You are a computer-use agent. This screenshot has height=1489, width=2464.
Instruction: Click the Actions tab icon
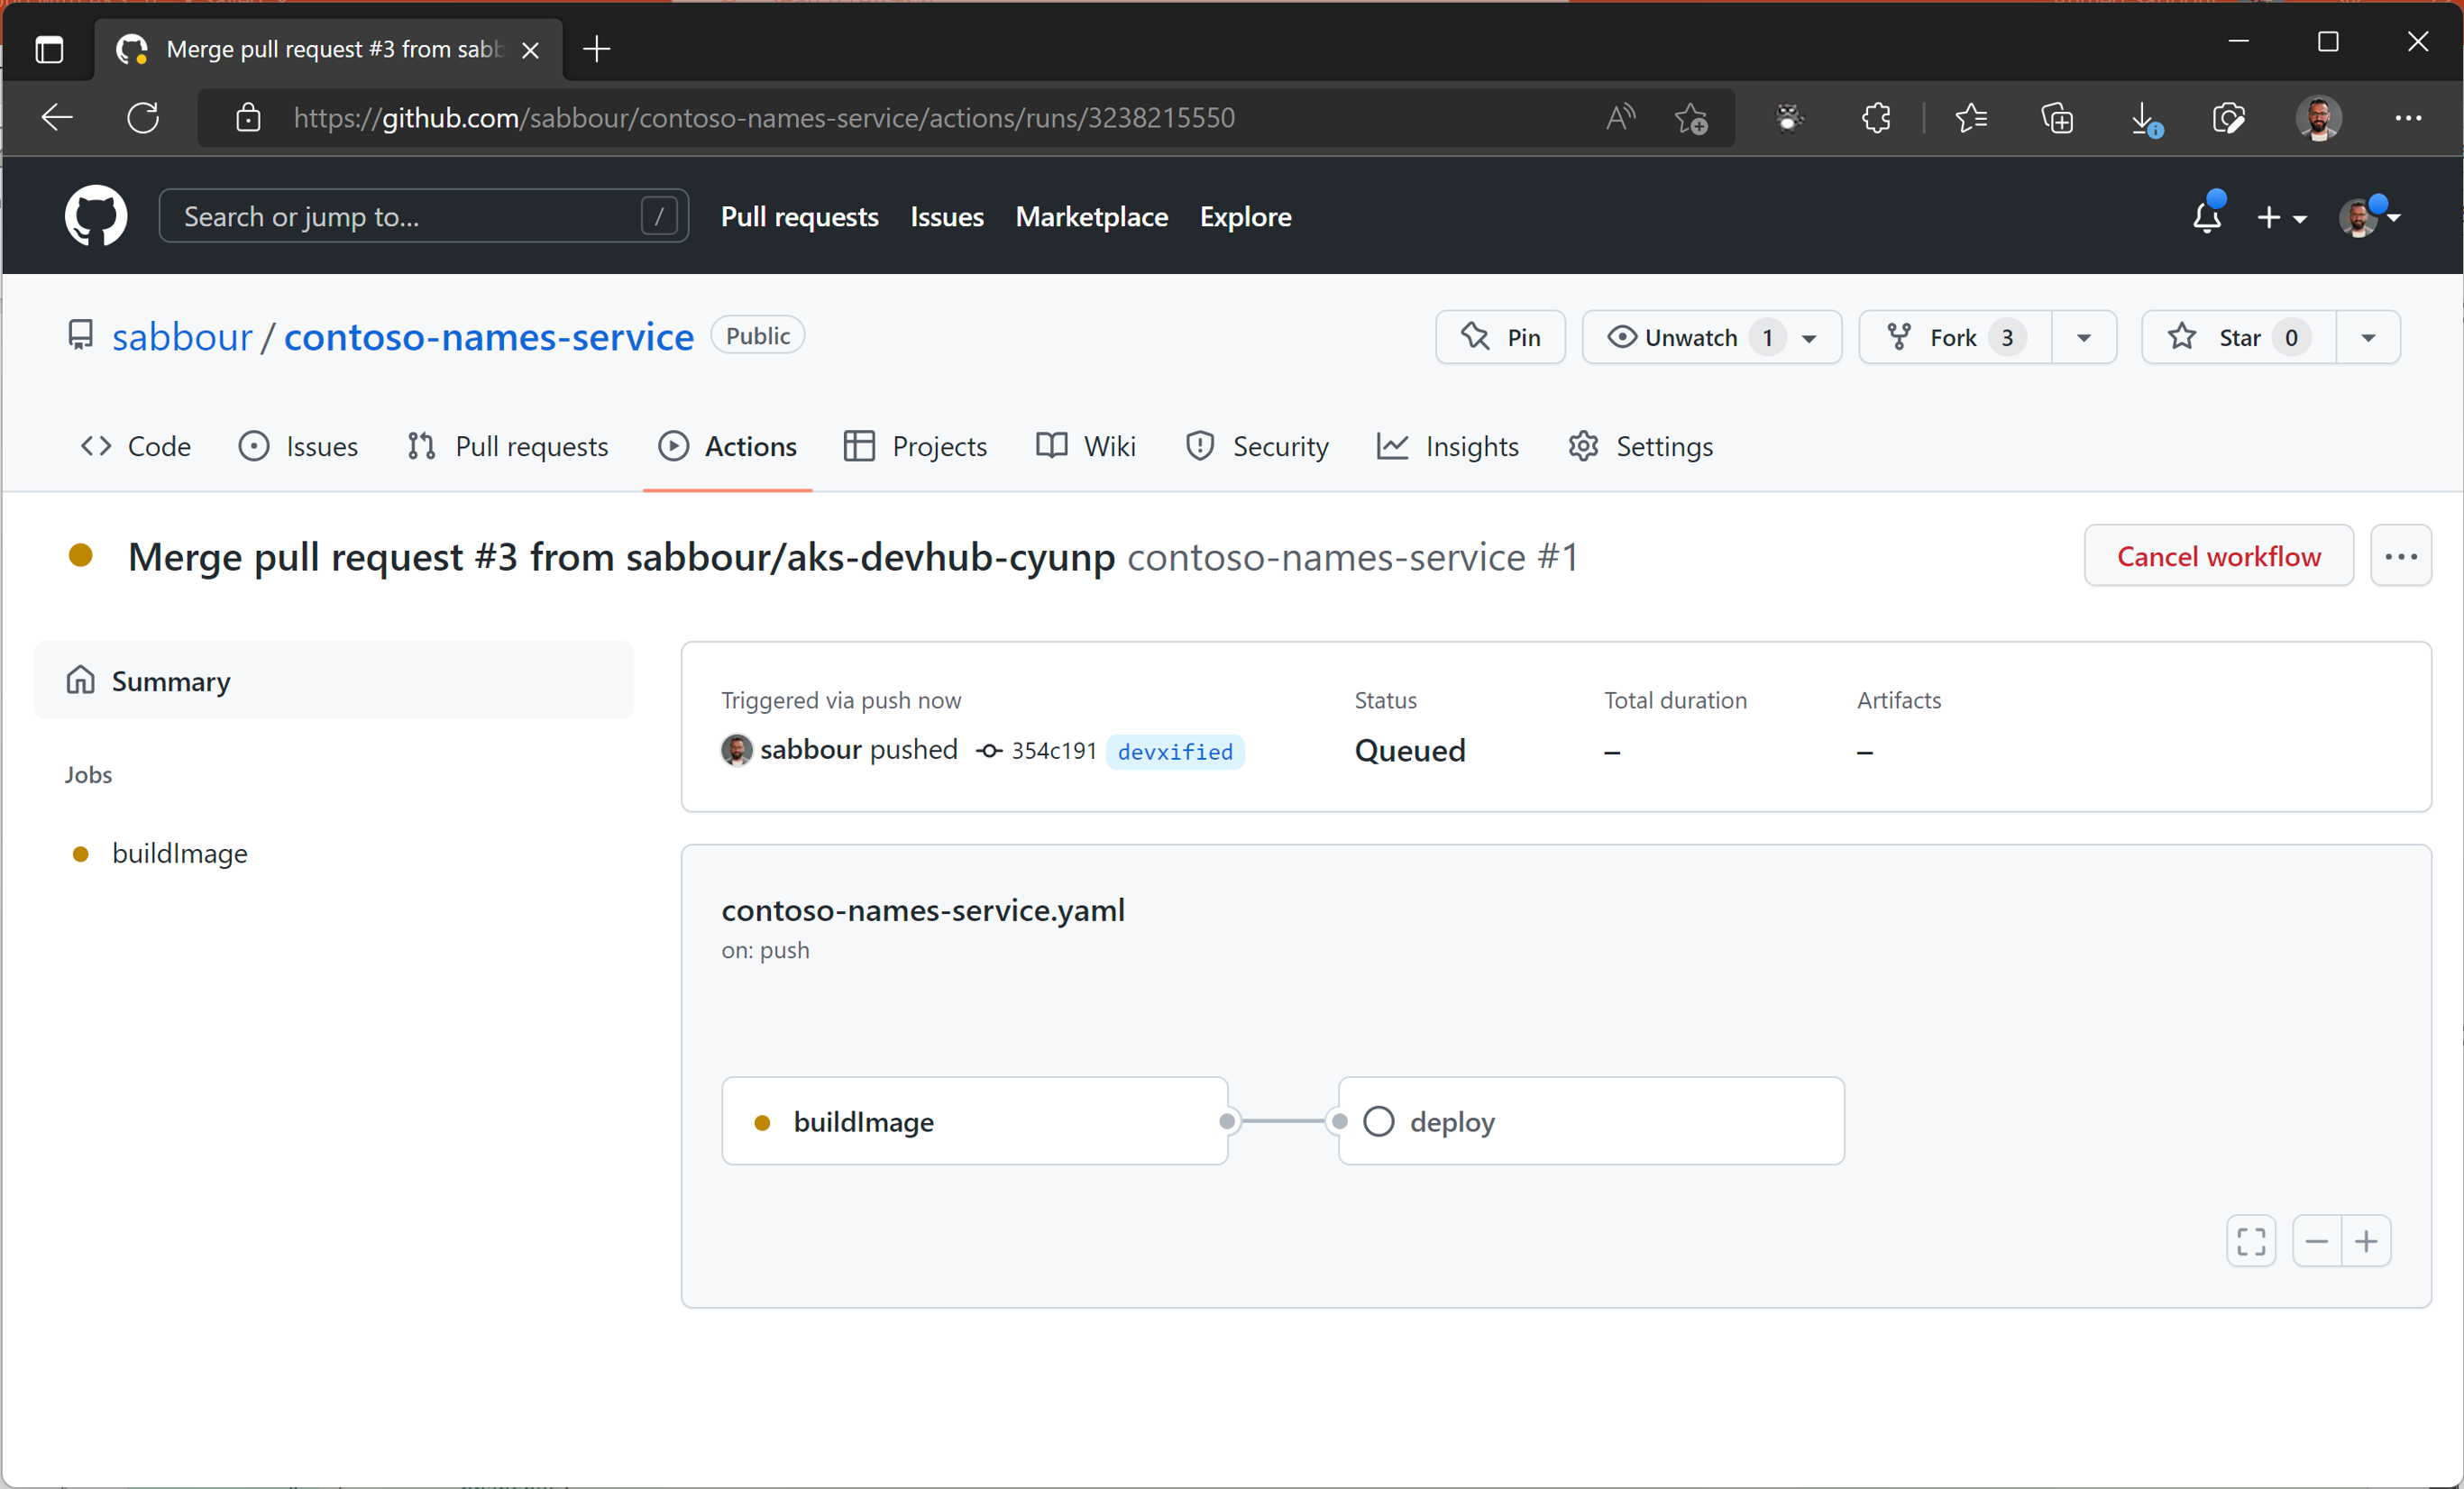click(673, 445)
